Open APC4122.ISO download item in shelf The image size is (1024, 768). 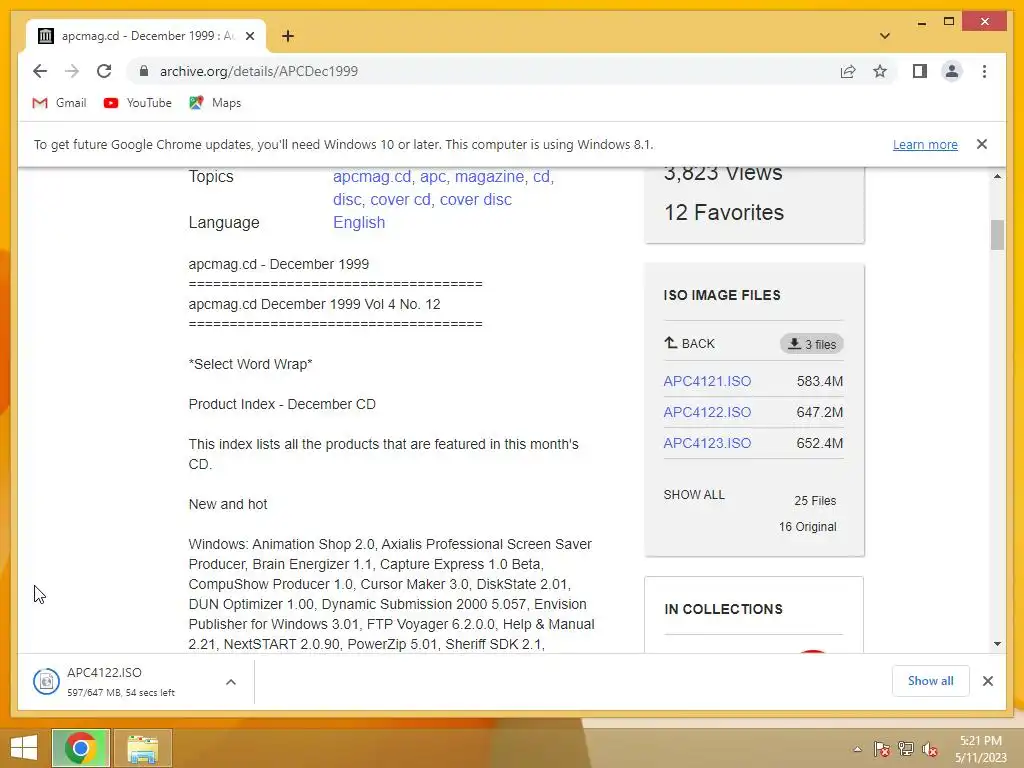coord(120,681)
